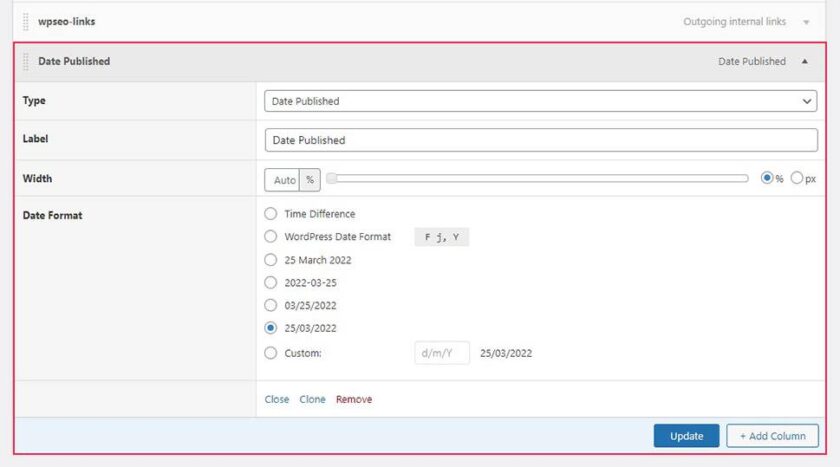This screenshot has height=467, width=840.
Task: Click the custom d/m/Y format field
Action: pos(442,353)
